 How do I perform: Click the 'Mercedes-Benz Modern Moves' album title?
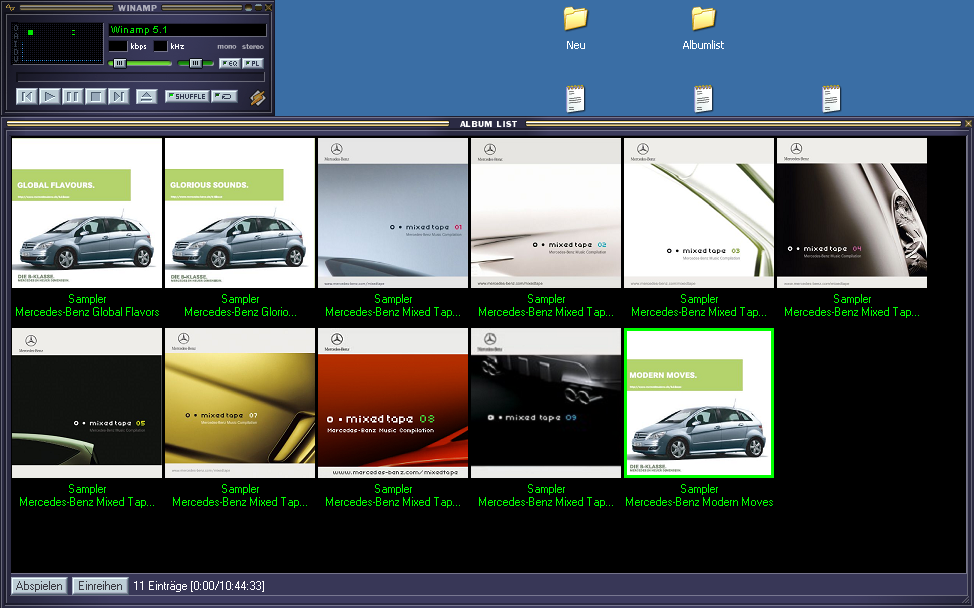(699, 502)
